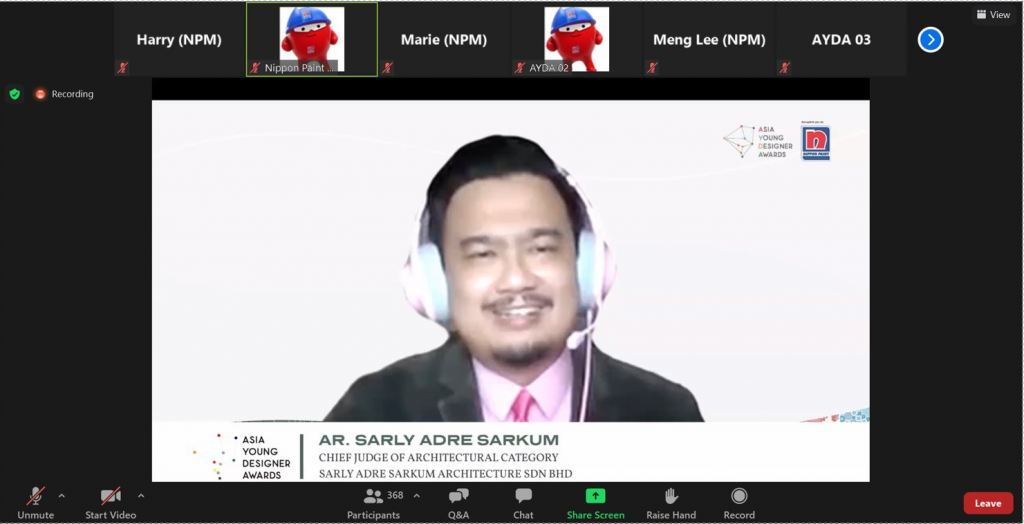Open the Q&A window
Image resolution: width=1024 pixels, height=524 pixels.
tap(458, 502)
